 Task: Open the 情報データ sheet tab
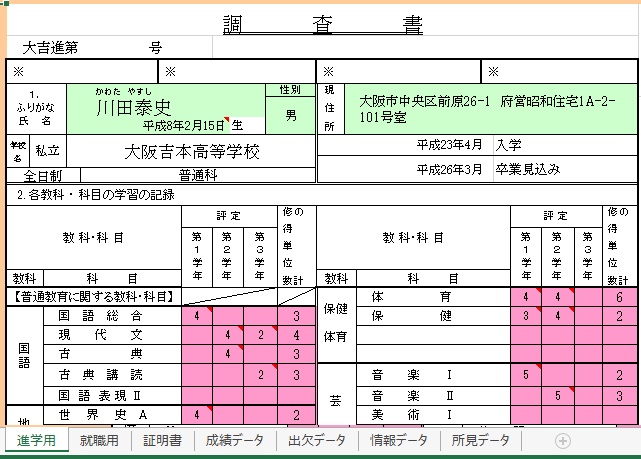coord(397,441)
